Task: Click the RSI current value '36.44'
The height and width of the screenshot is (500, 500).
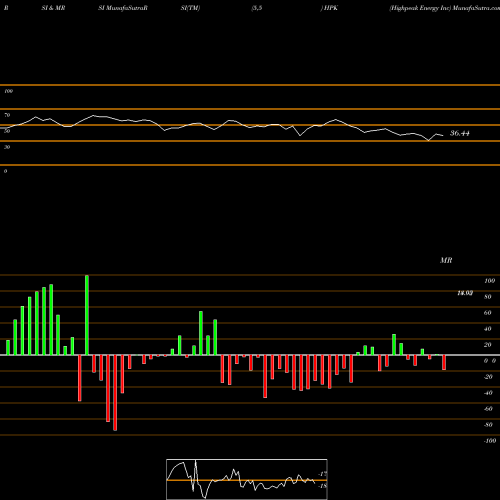Action: tap(460, 133)
